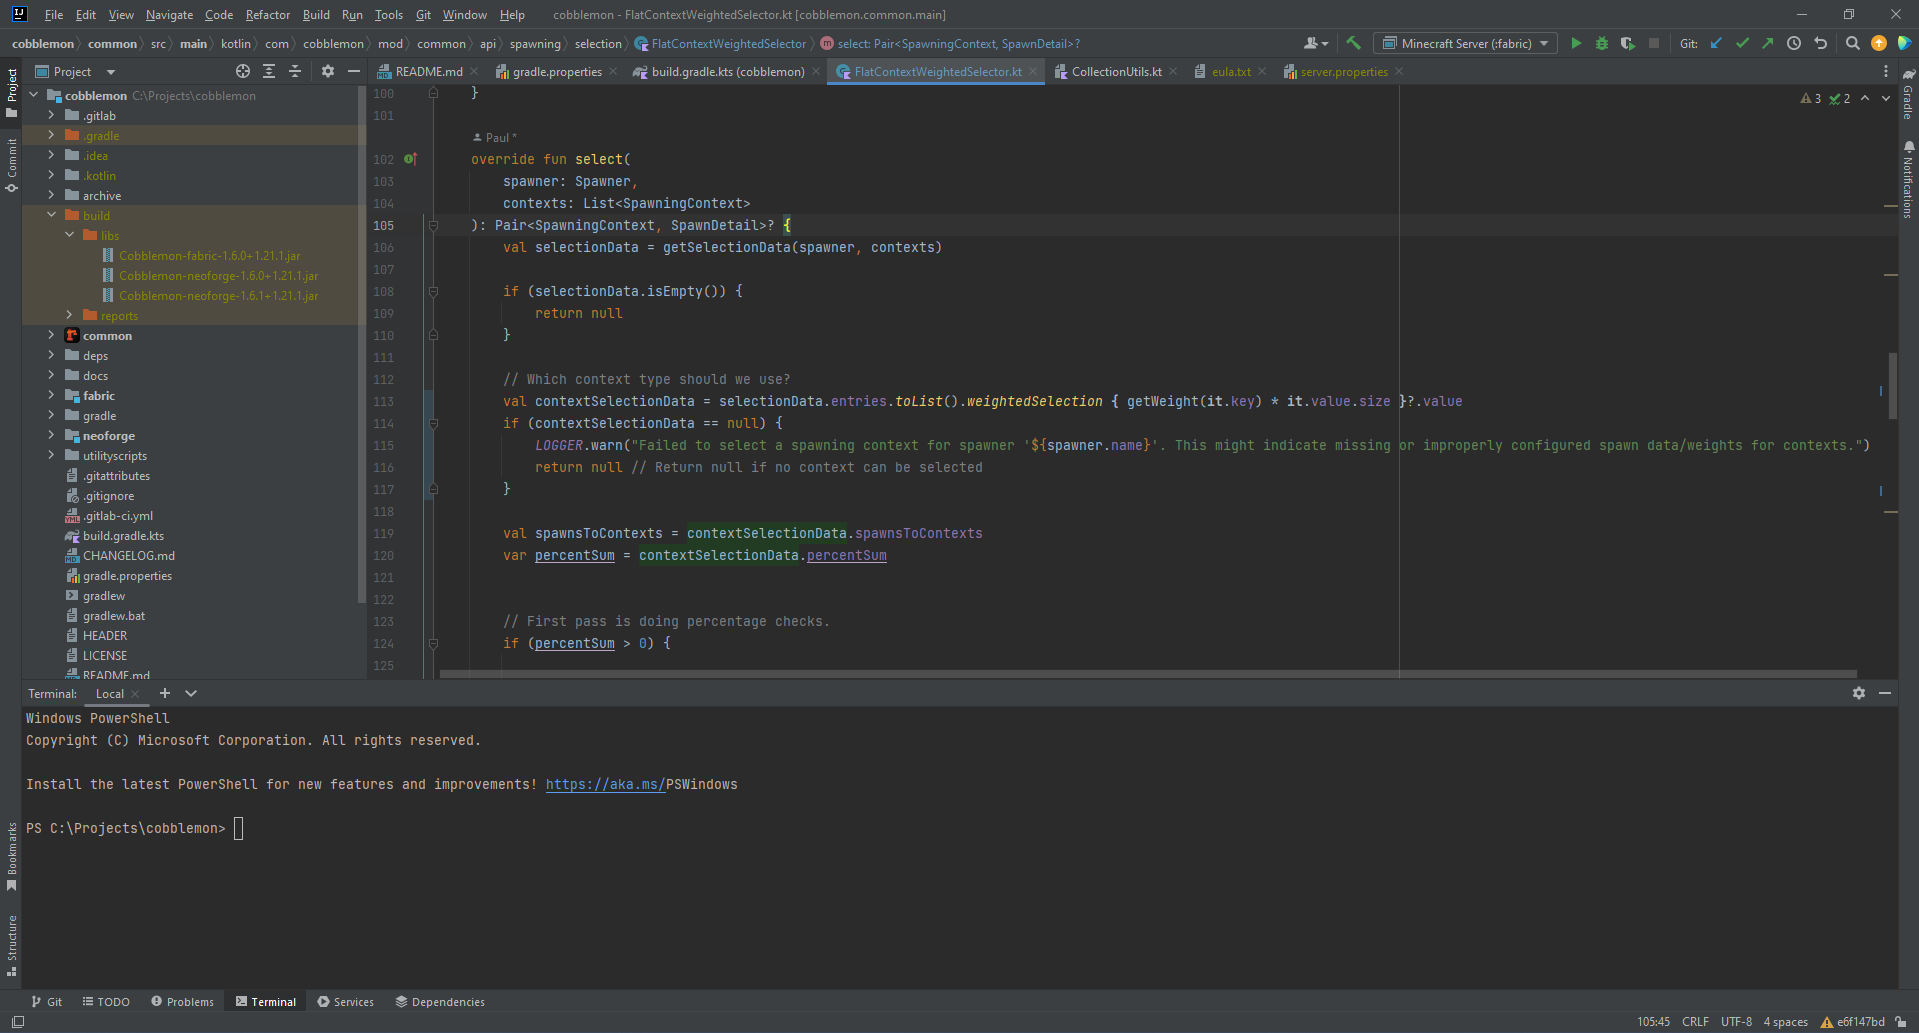Select opened file in Project tree
Screen dimensions: 1919x1033
coord(243,71)
